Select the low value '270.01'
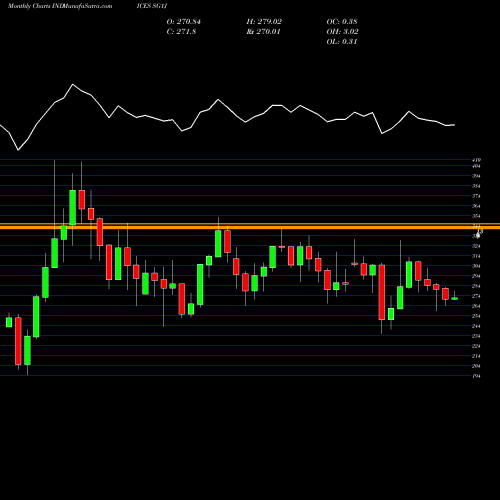 click(268, 32)
